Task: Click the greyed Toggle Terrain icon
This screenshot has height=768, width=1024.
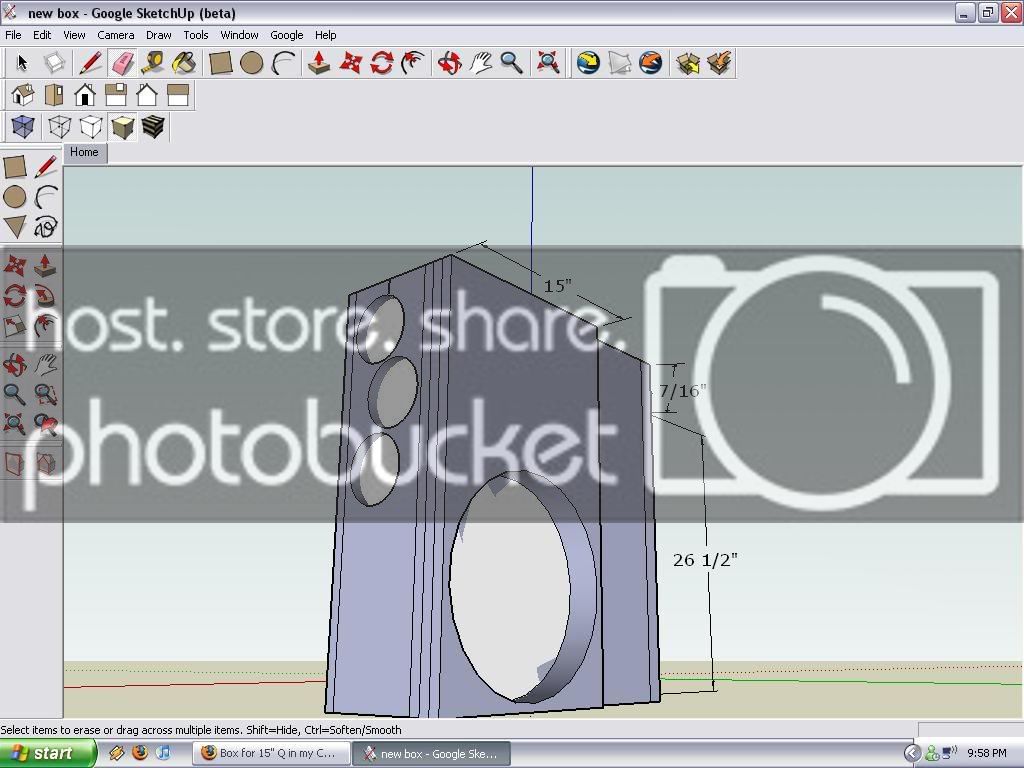Action: [x=620, y=63]
